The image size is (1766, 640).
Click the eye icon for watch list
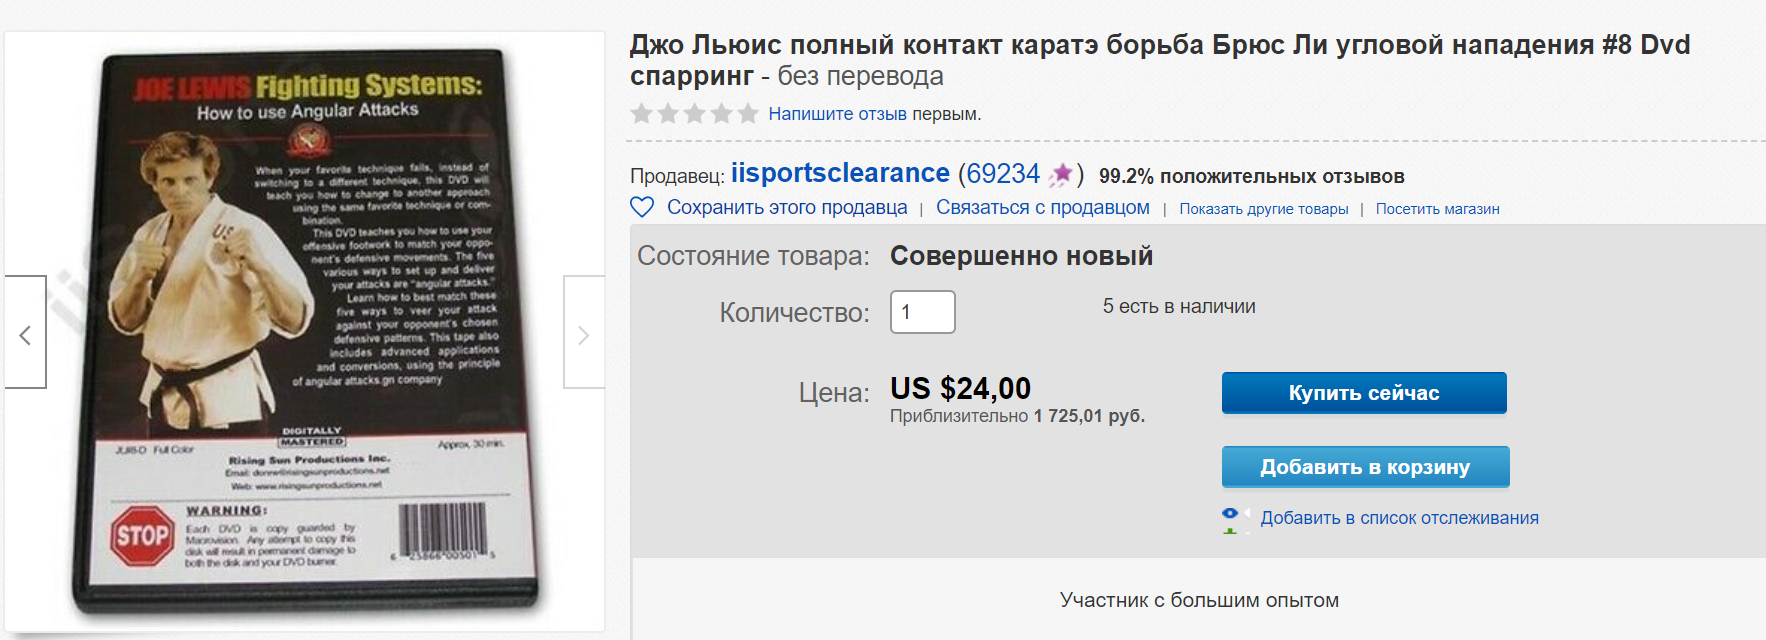pyautogui.click(x=1230, y=516)
